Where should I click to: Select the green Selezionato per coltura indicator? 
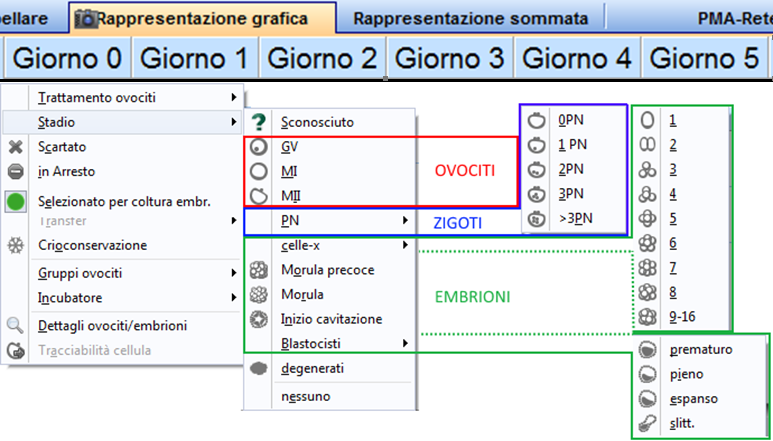tap(16, 203)
